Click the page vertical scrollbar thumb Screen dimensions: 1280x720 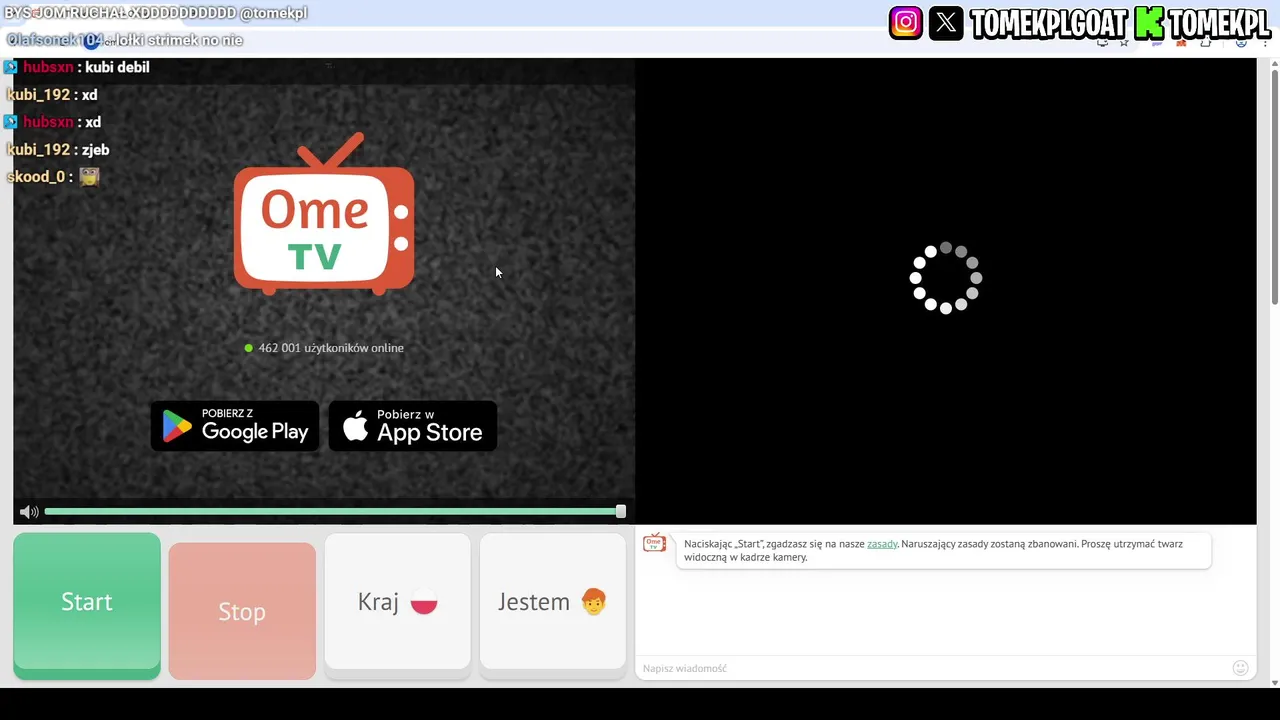pyautogui.click(x=1274, y=188)
